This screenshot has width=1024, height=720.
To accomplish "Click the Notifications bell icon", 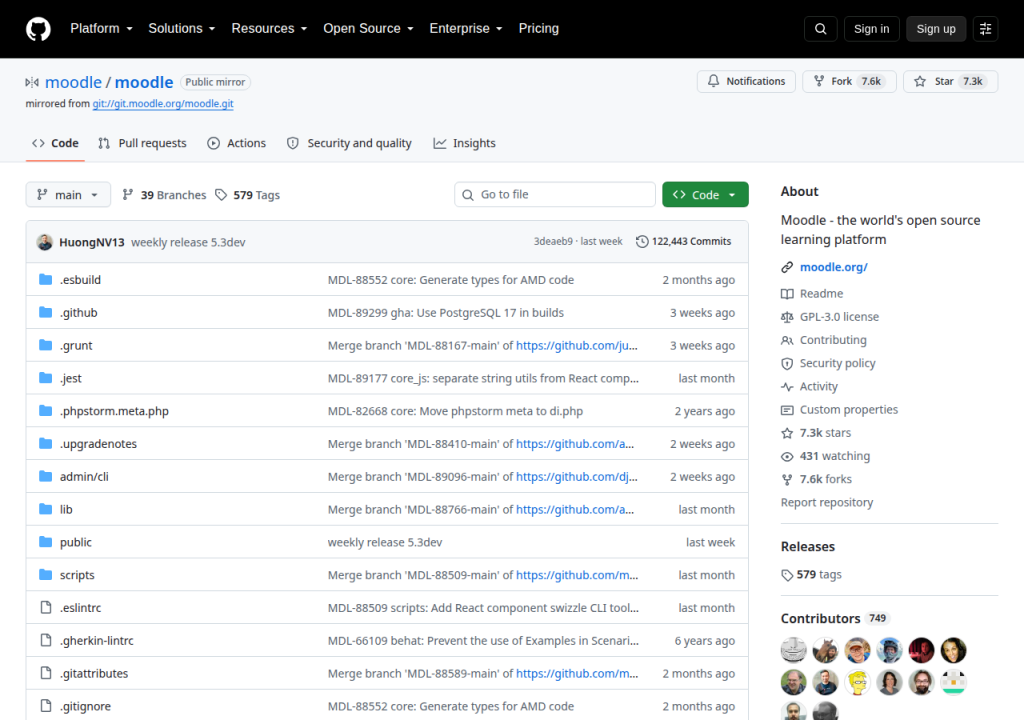I will click(x=713, y=81).
